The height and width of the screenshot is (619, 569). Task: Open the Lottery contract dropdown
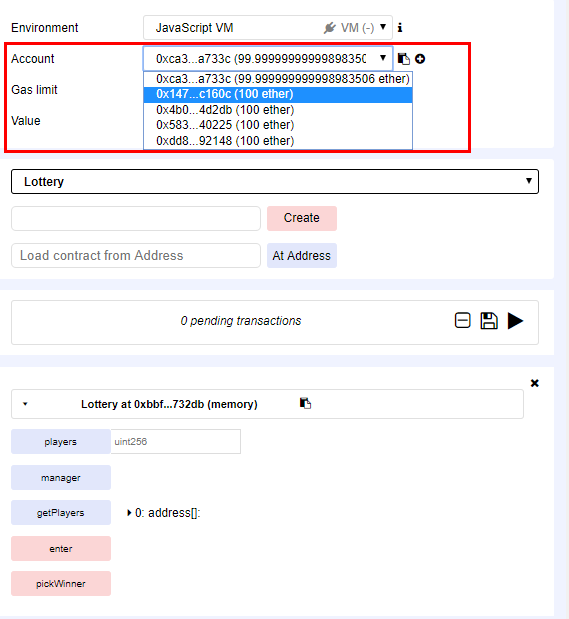click(275, 182)
